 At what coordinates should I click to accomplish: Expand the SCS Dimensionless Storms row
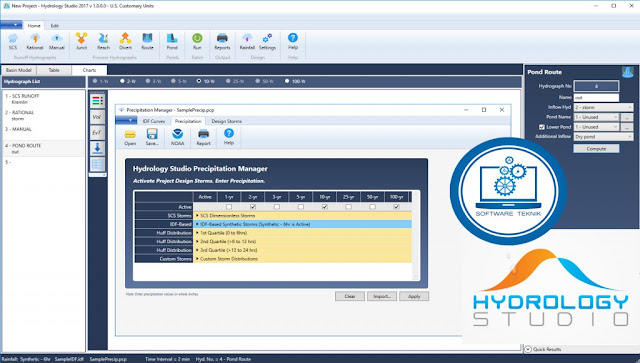click(x=197, y=216)
